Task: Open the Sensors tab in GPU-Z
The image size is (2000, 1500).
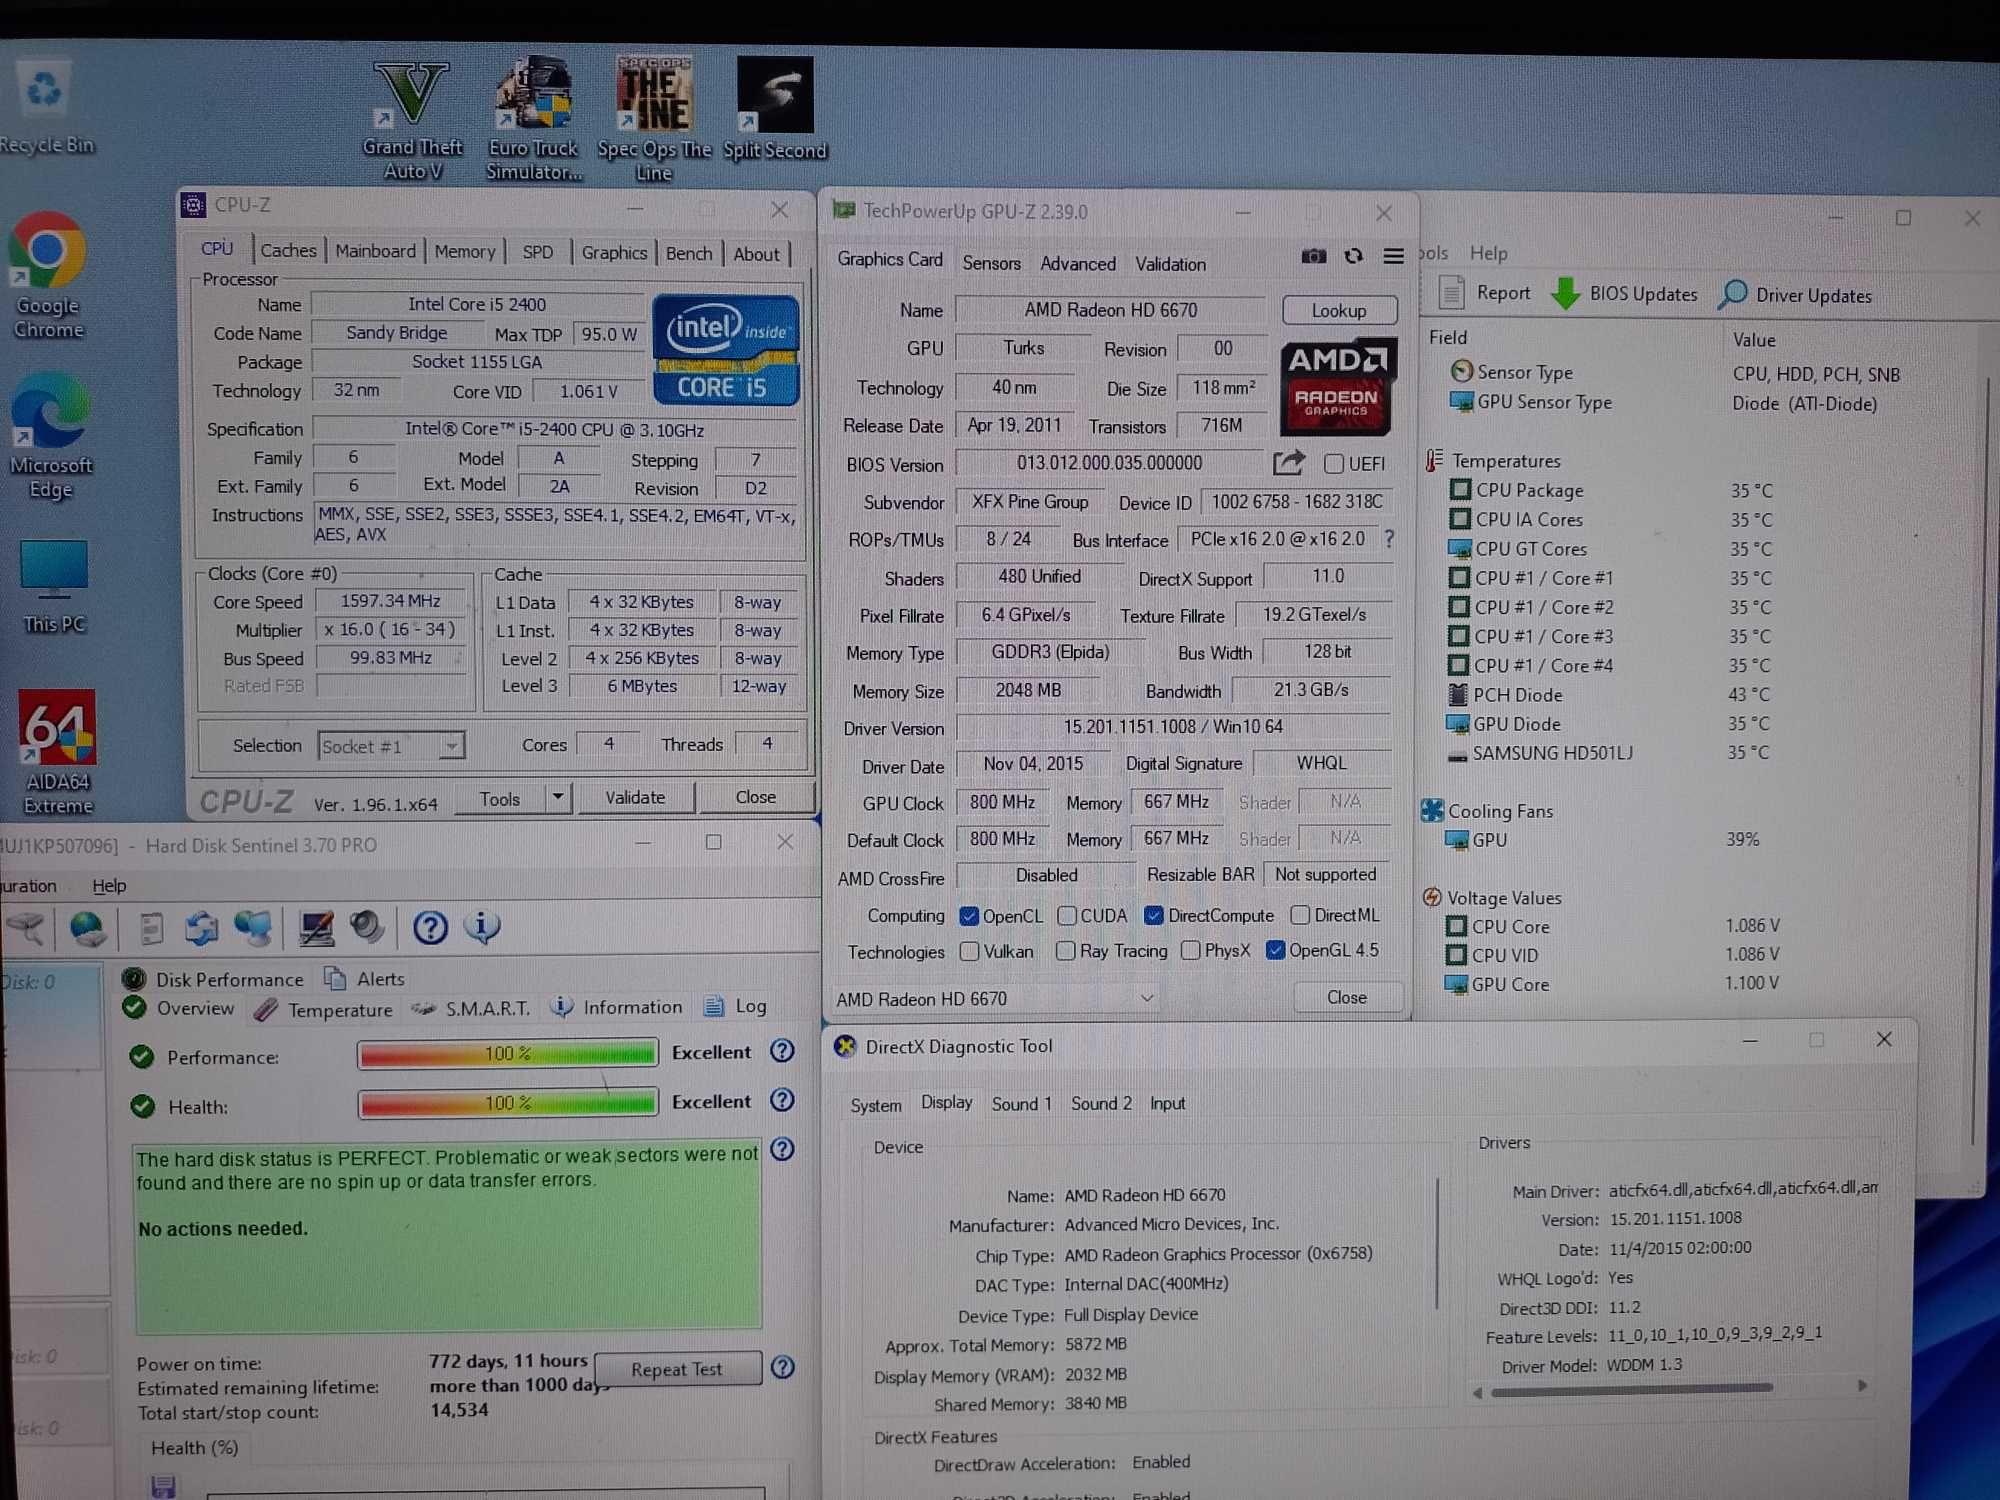Action: click(991, 263)
